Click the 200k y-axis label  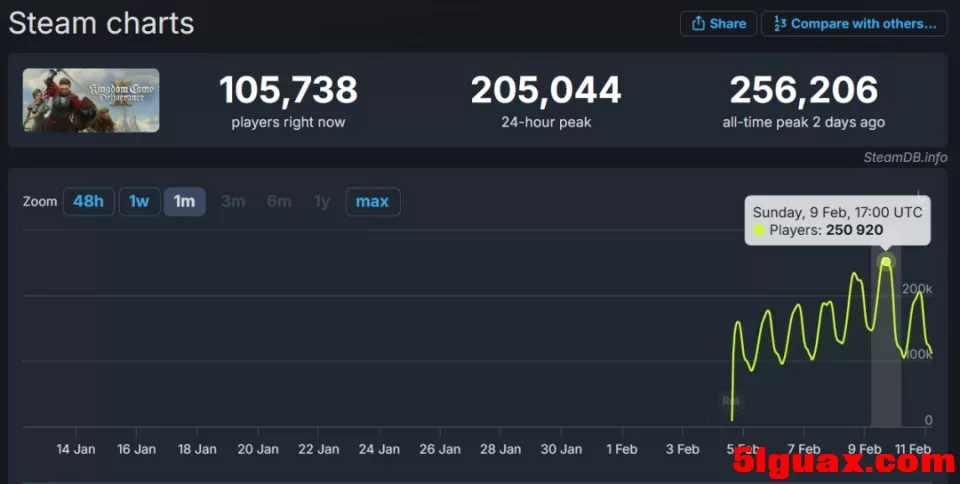(917, 289)
